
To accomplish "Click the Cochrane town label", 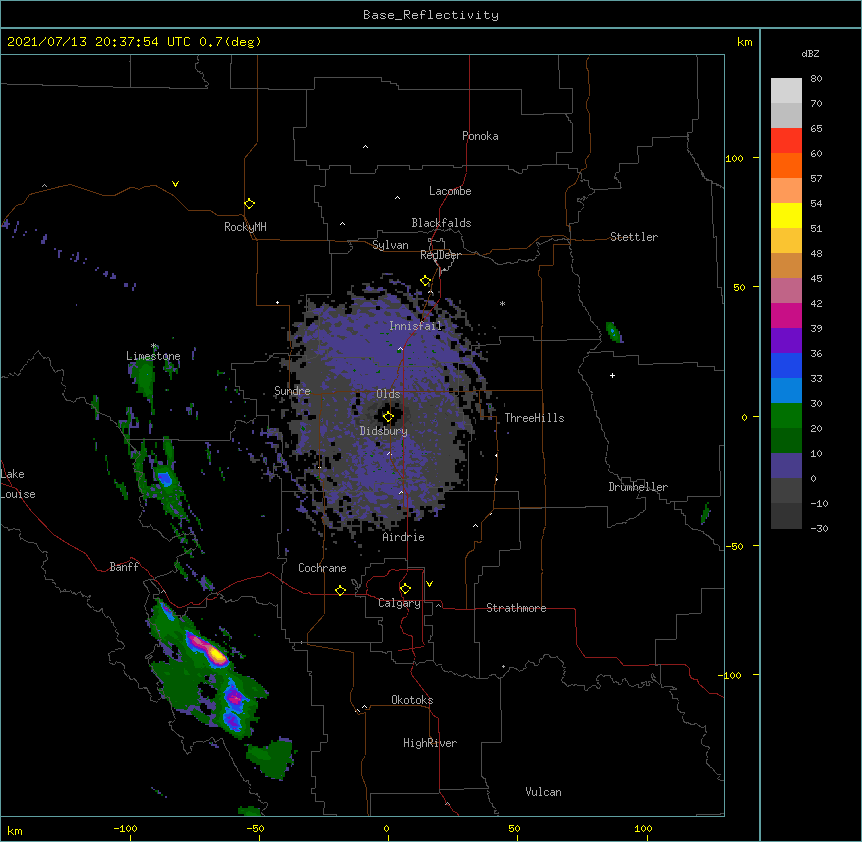I will point(322,568).
